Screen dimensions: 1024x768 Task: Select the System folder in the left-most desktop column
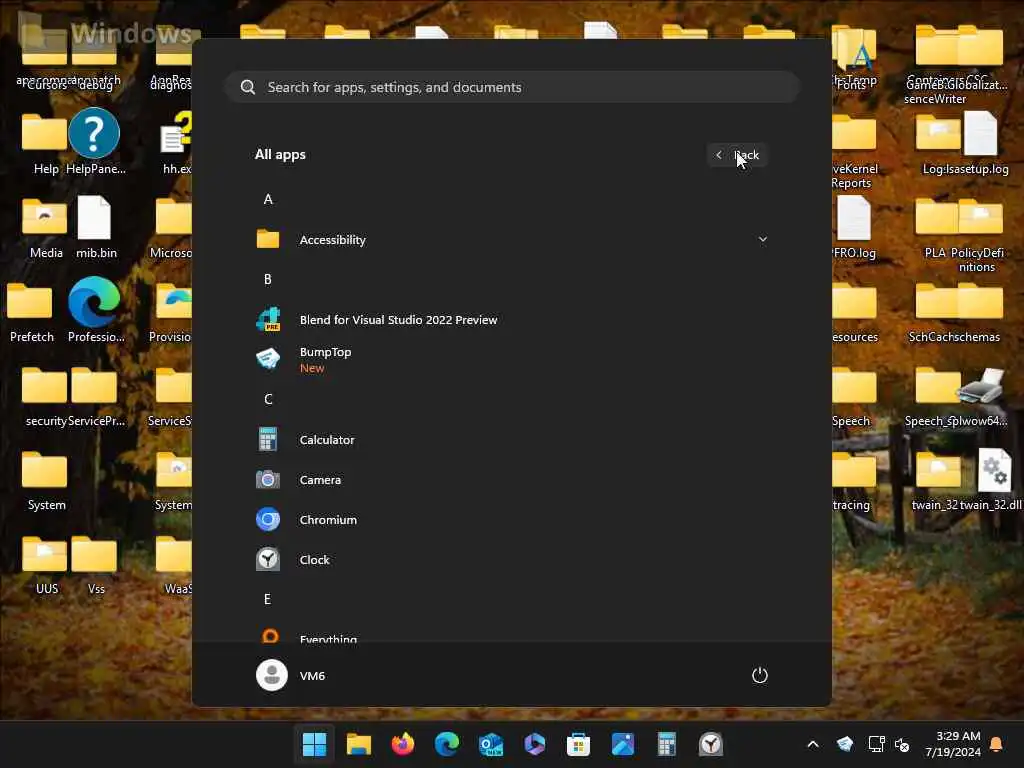point(46,480)
